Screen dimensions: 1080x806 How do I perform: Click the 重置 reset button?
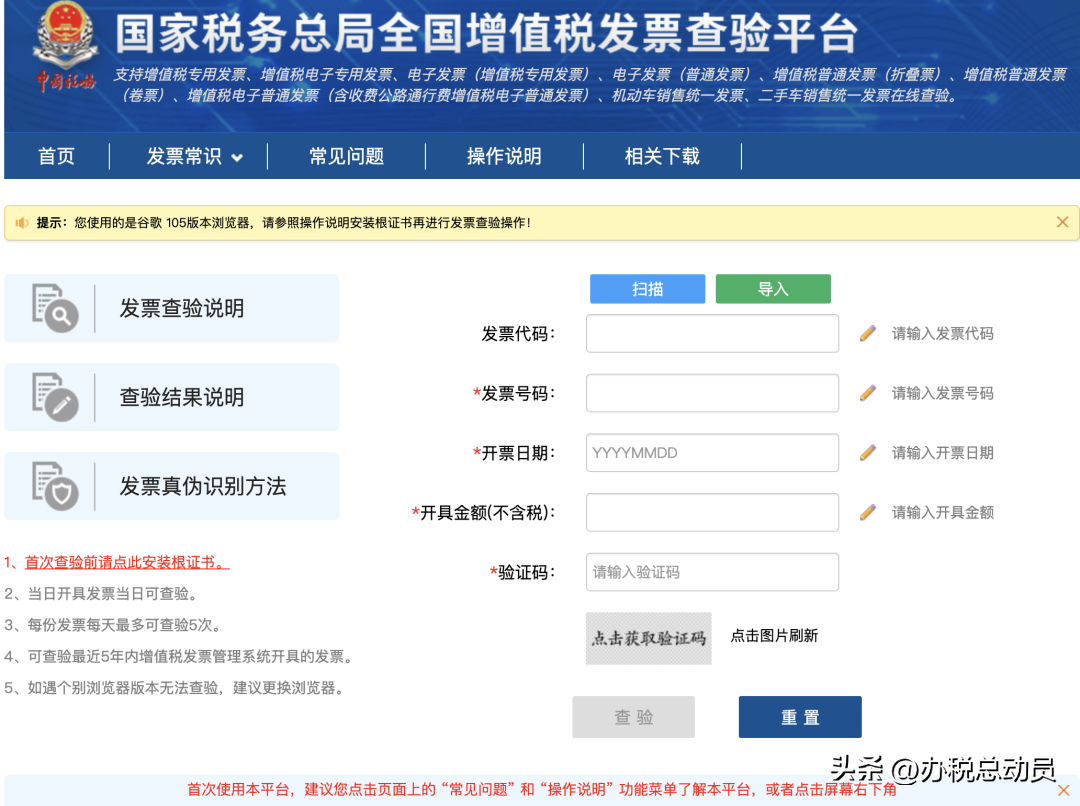click(800, 717)
